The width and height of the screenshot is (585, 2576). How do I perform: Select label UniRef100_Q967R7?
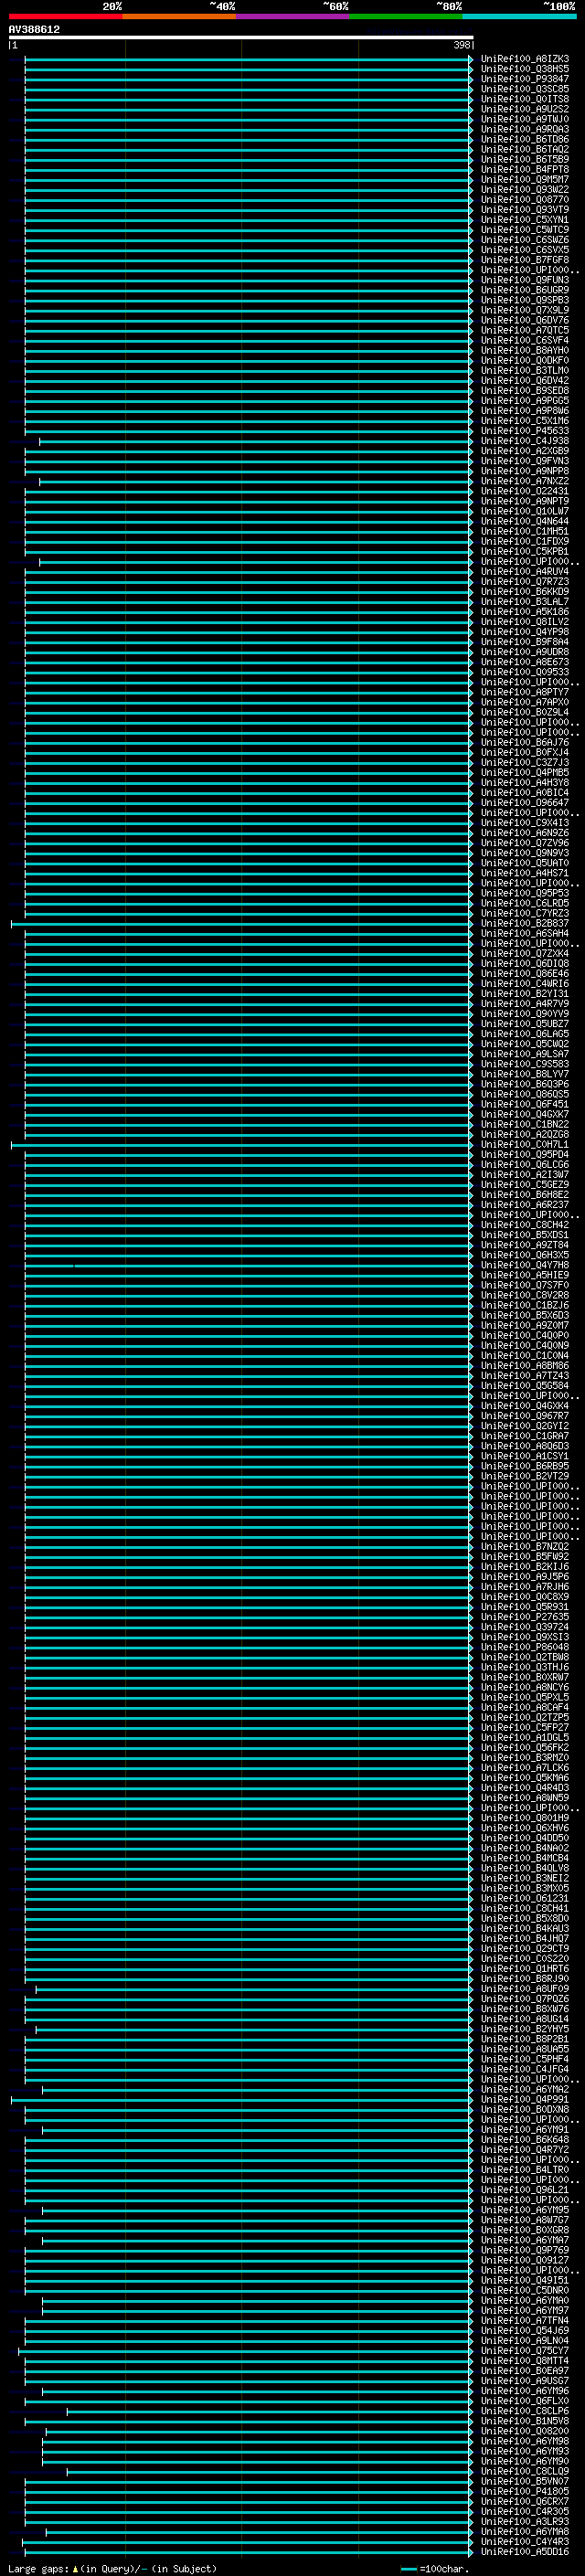pos(525,1416)
